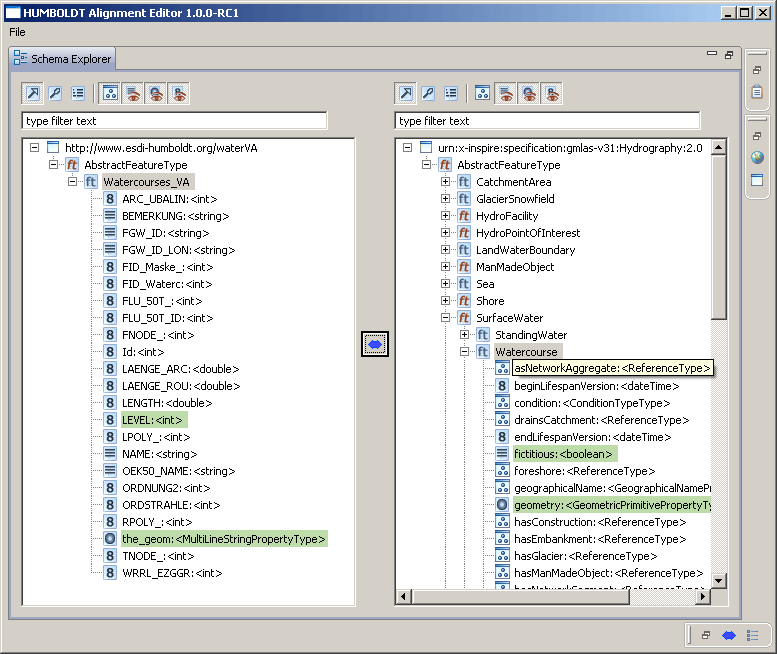Select BEMERKUNG string attribute
Screen dimensions: 777x654
point(175,216)
